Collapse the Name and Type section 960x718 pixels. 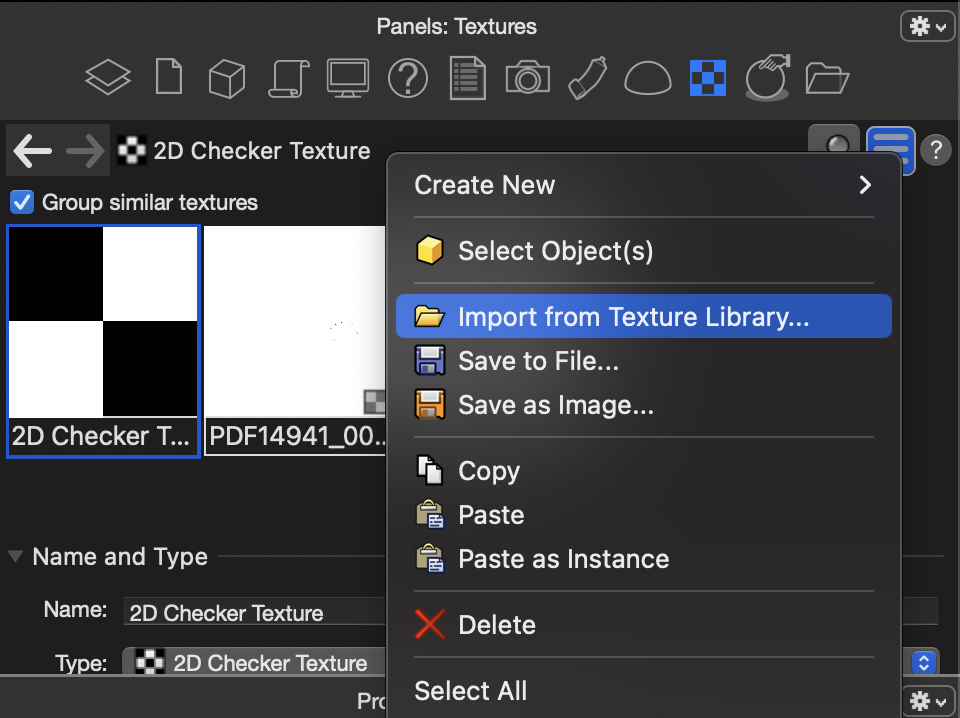coord(15,557)
